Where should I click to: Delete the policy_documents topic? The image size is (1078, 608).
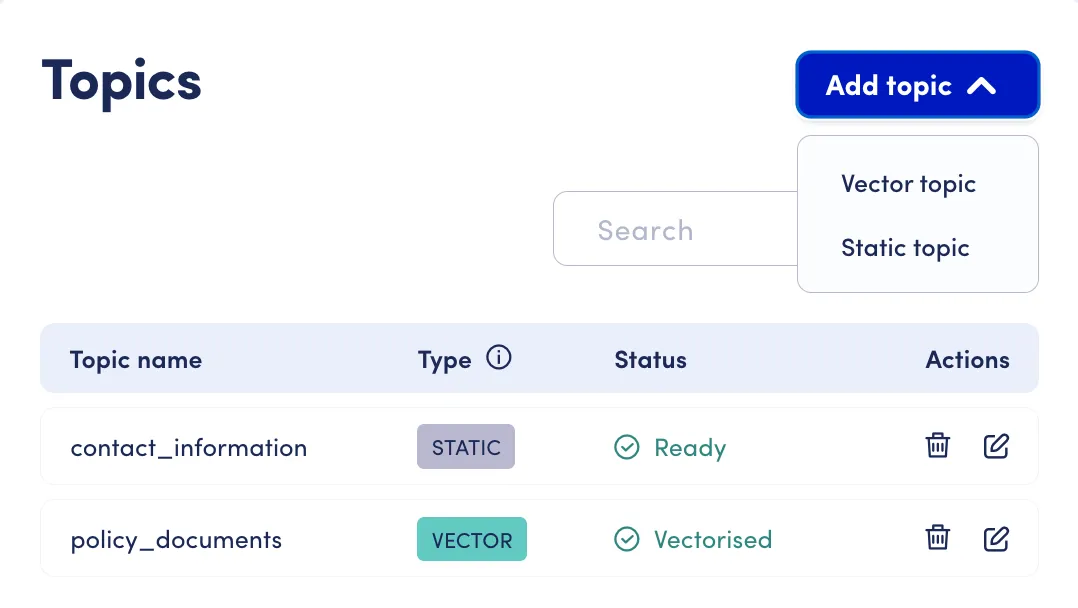[x=938, y=538]
